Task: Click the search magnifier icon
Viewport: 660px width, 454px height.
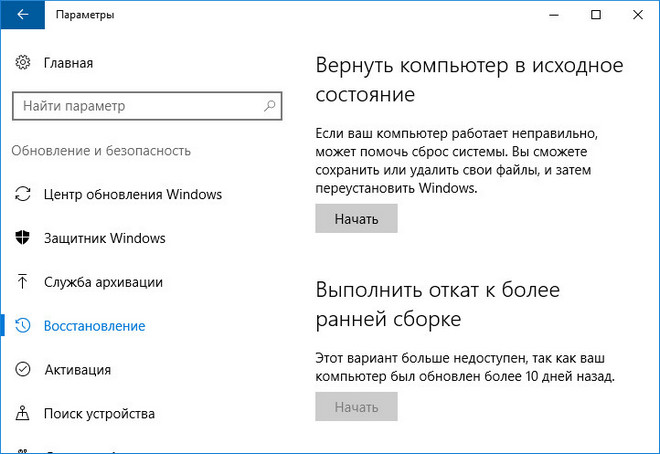Action: click(270, 105)
